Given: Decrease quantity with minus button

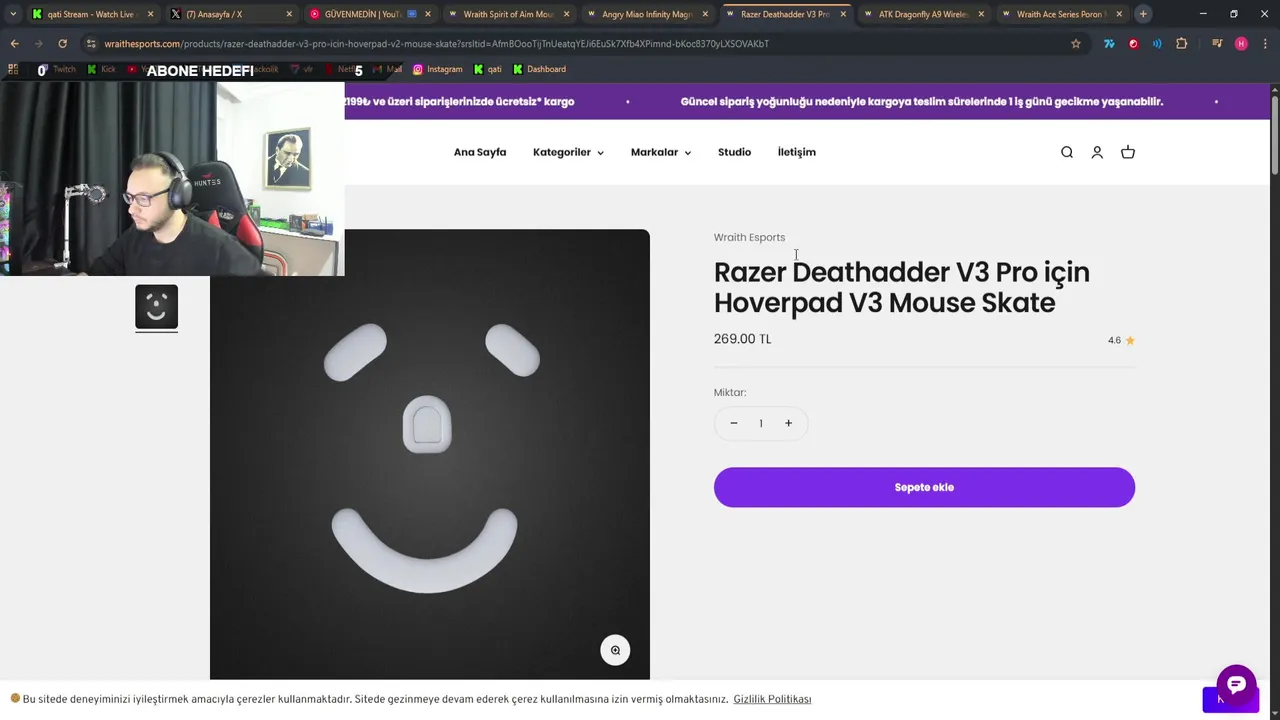Looking at the screenshot, I should tap(733, 423).
